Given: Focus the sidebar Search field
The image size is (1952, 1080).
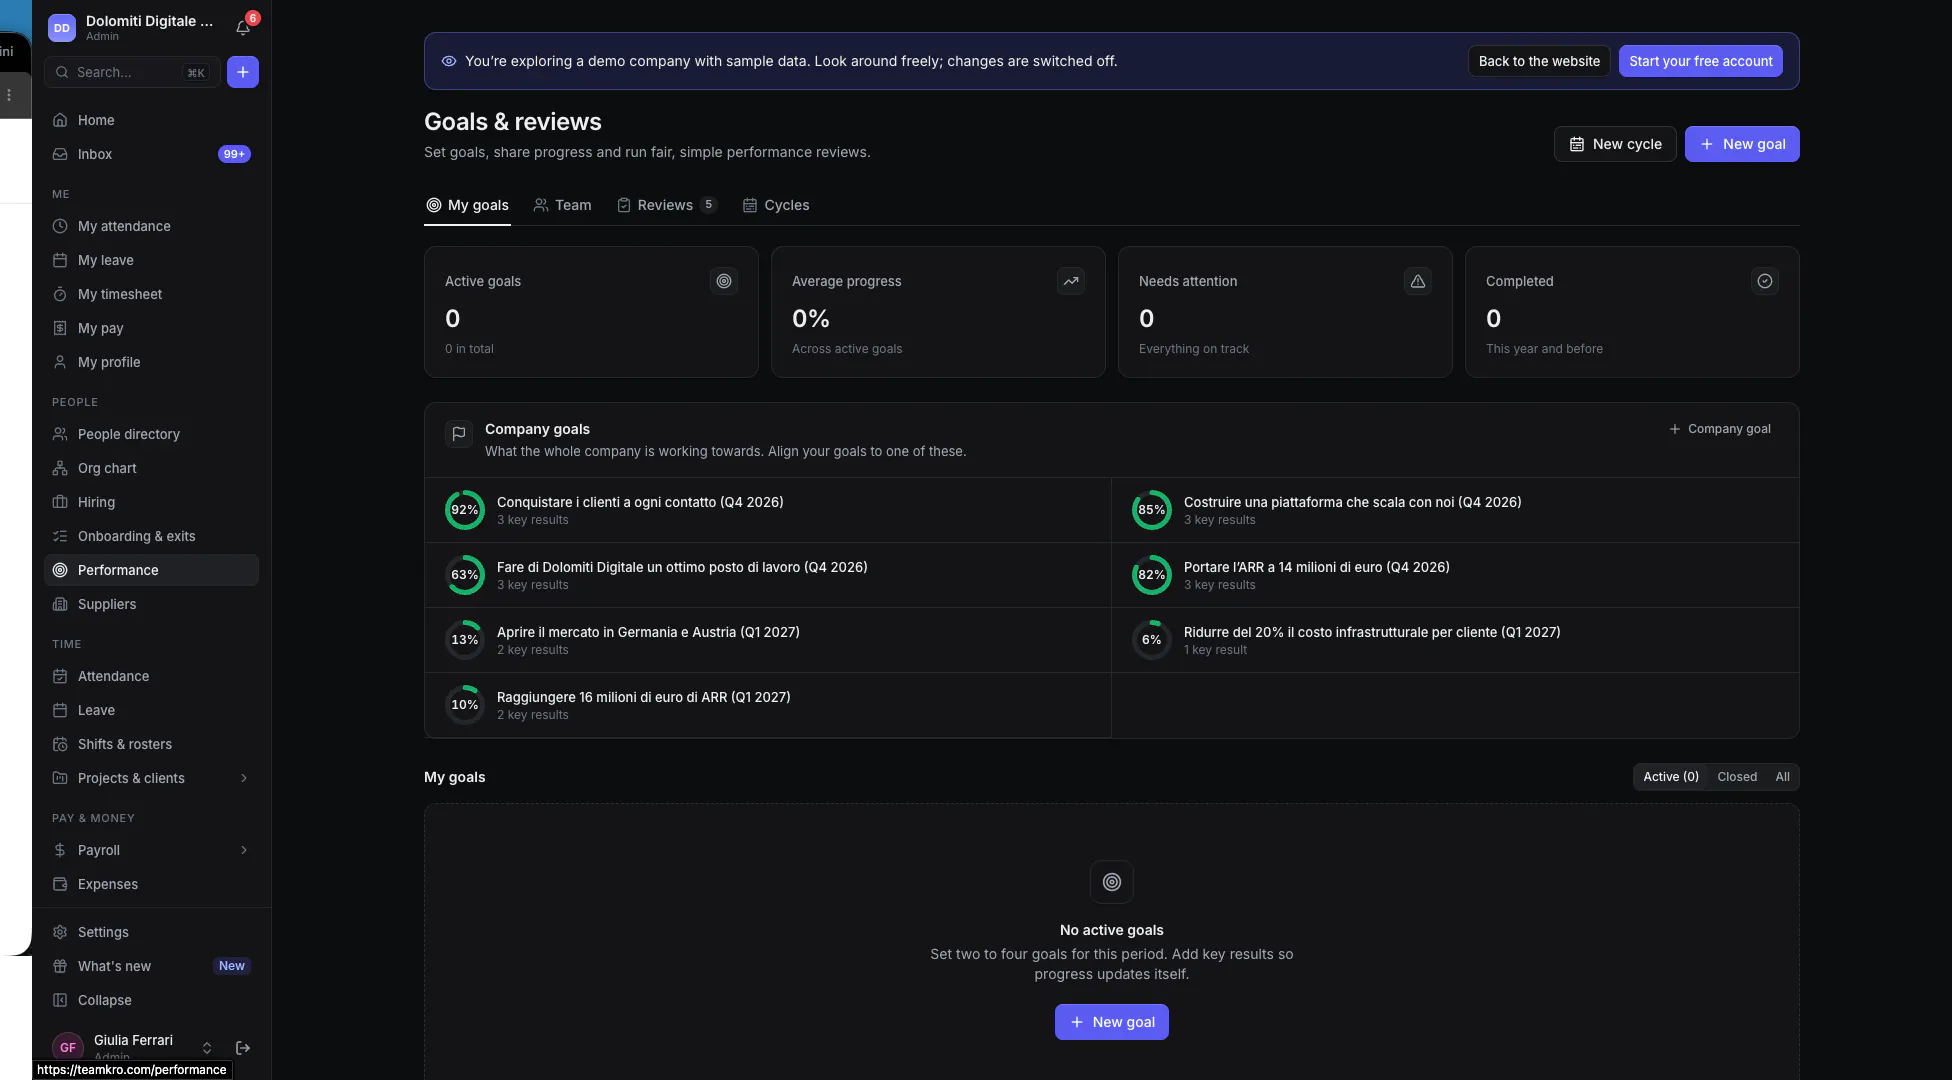Looking at the screenshot, I should [x=132, y=72].
